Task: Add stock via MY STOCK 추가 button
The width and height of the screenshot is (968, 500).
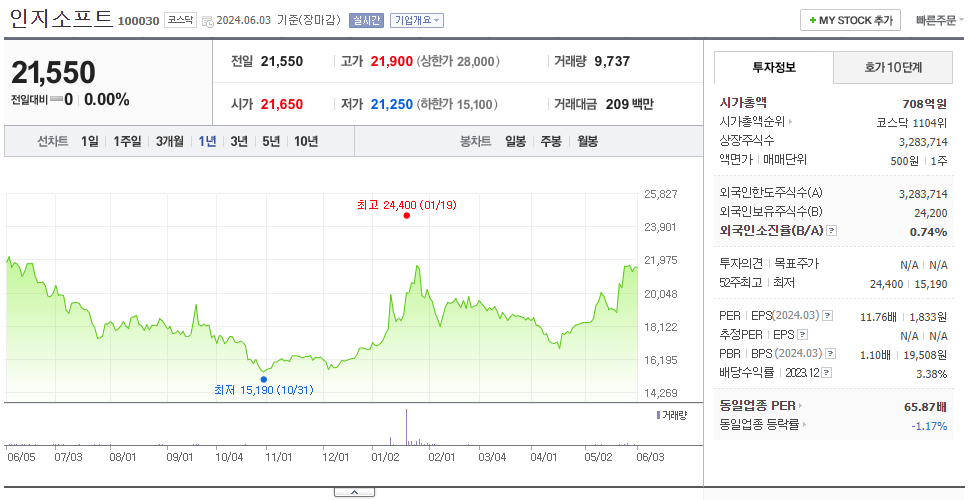Action: coord(851,20)
